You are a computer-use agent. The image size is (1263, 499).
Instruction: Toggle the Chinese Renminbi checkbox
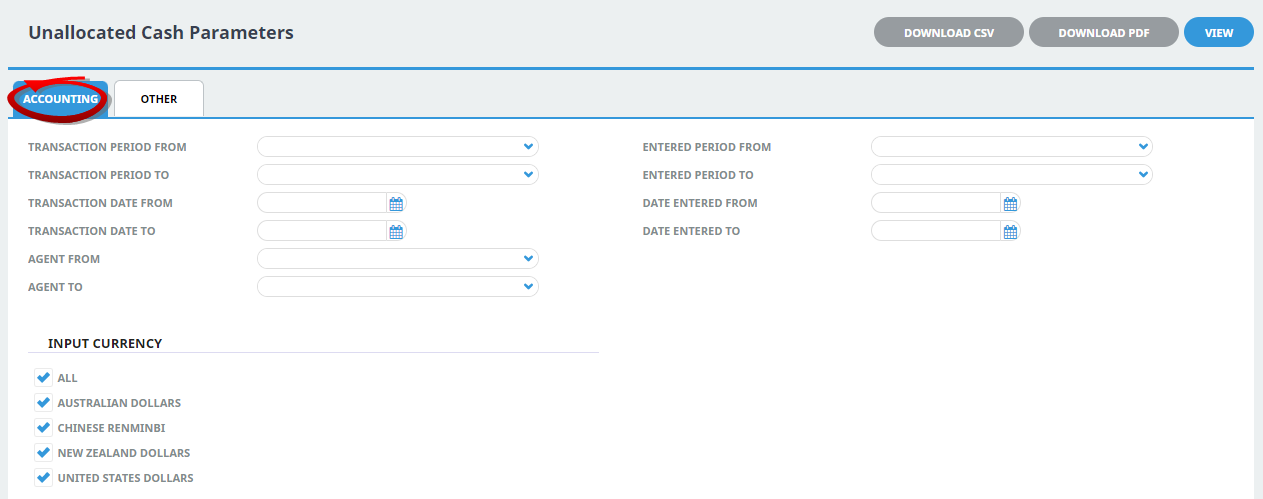(x=43, y=428)
